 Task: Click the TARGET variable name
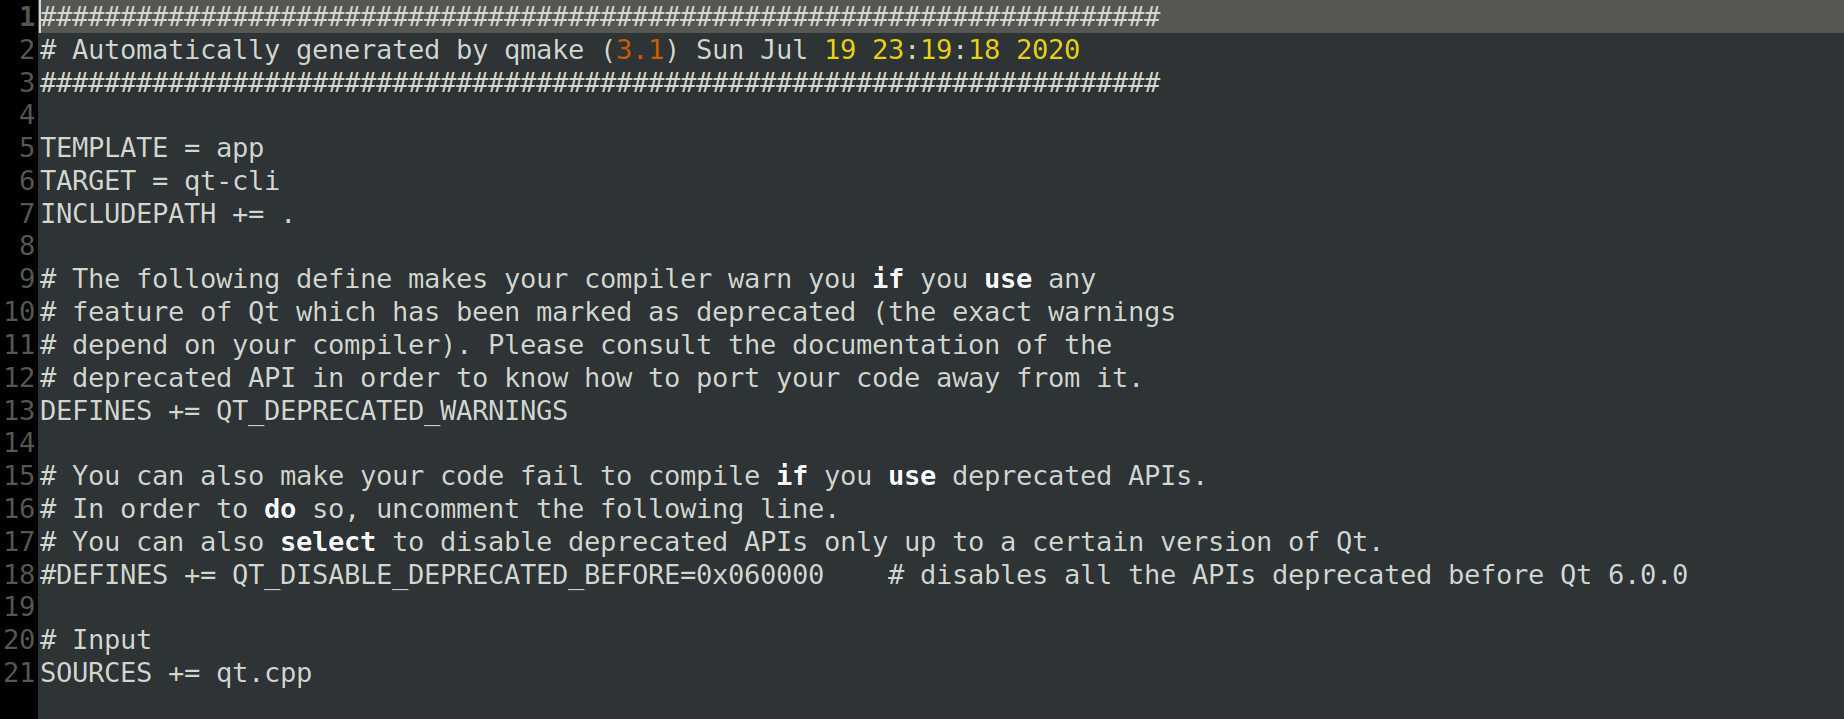[x=88, y=181]
